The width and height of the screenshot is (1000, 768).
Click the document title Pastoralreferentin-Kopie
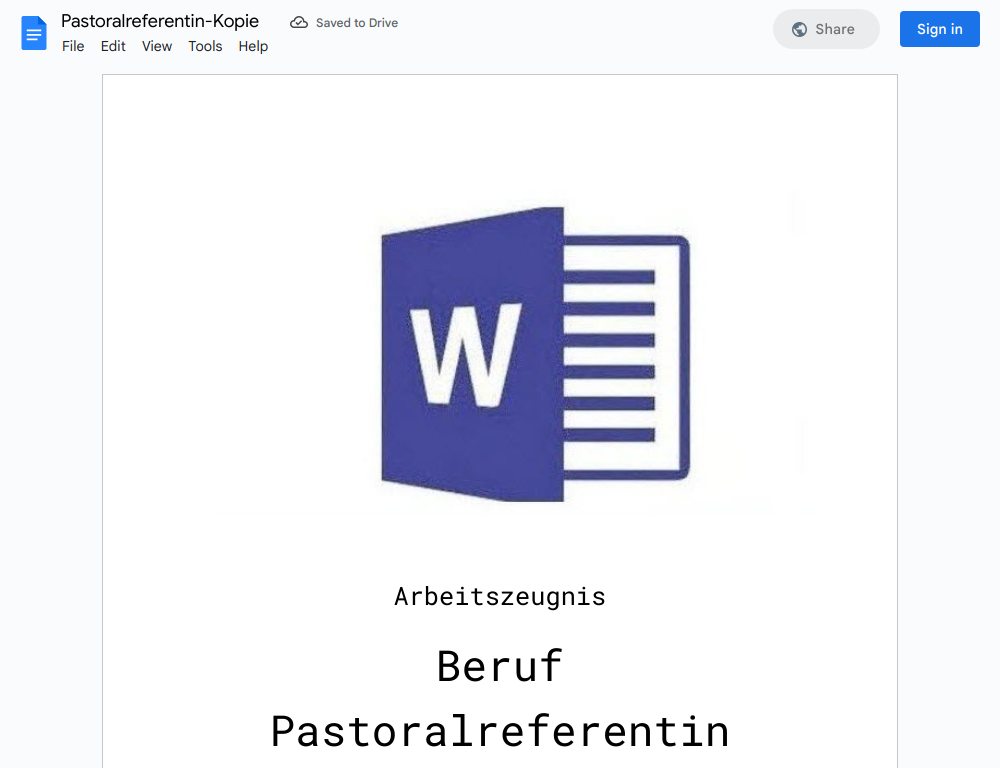(x=160, y=21)
